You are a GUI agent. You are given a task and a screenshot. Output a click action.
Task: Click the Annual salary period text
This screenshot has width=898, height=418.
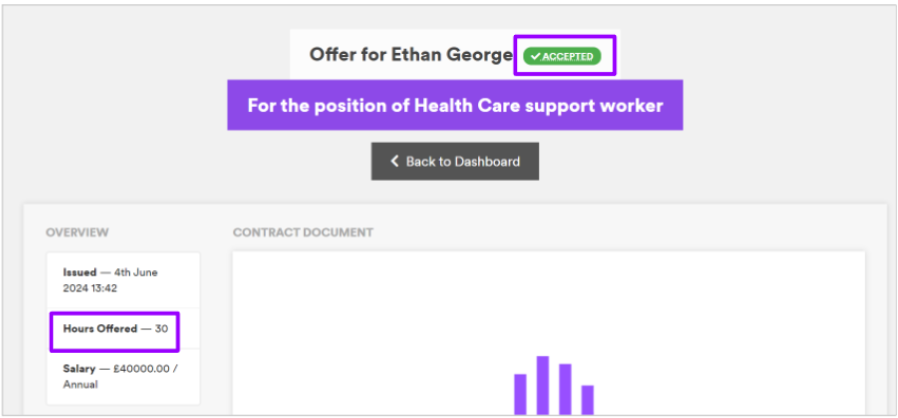tap(82, 384)
